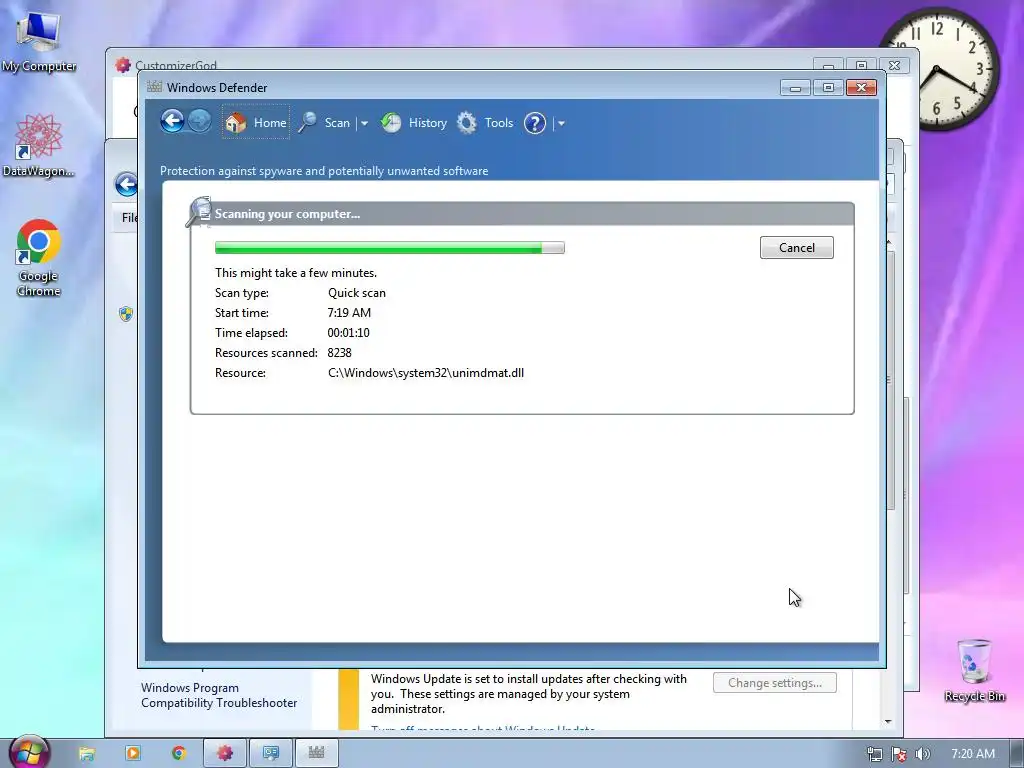Screen dimensions: 1024x768
Task: Start a scan using the Scan label
Action: pos(337,123)
